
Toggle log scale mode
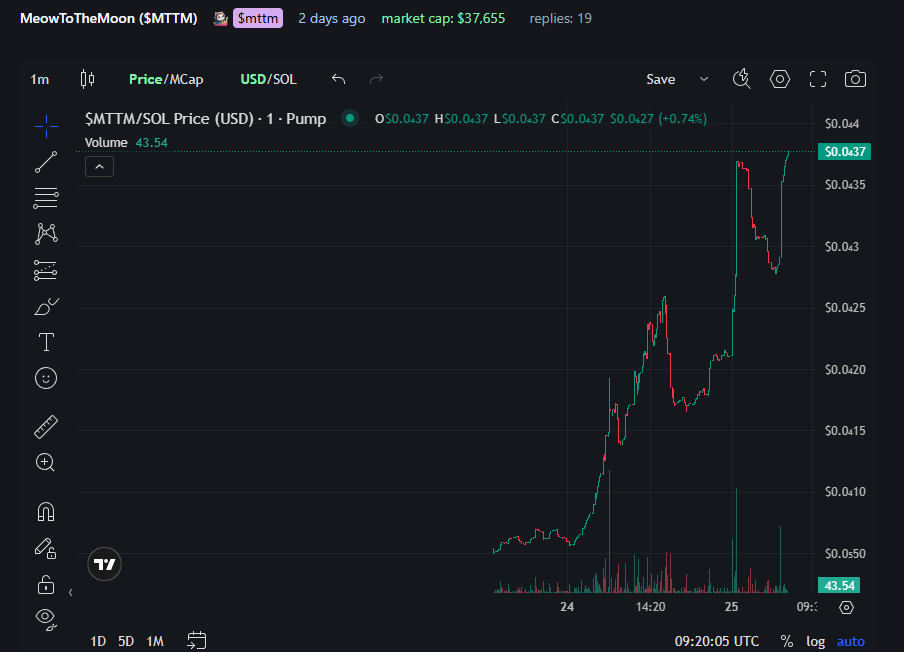tap(815, 641)
